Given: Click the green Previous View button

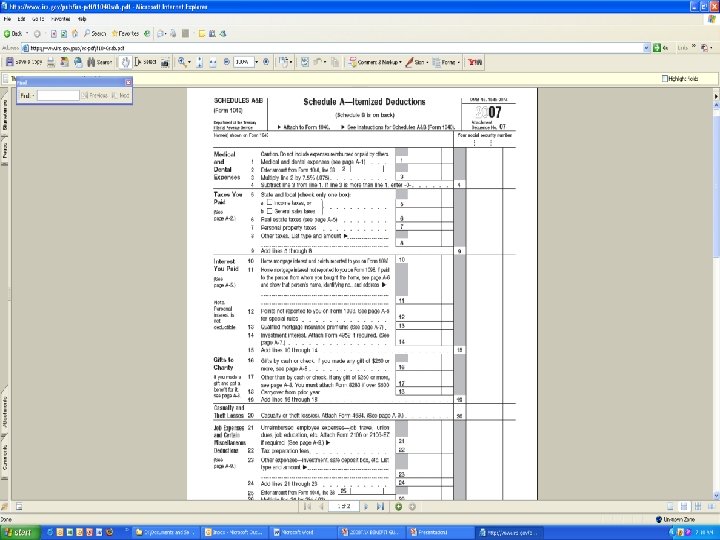Looking at the screenshot, I should (399, 506).
